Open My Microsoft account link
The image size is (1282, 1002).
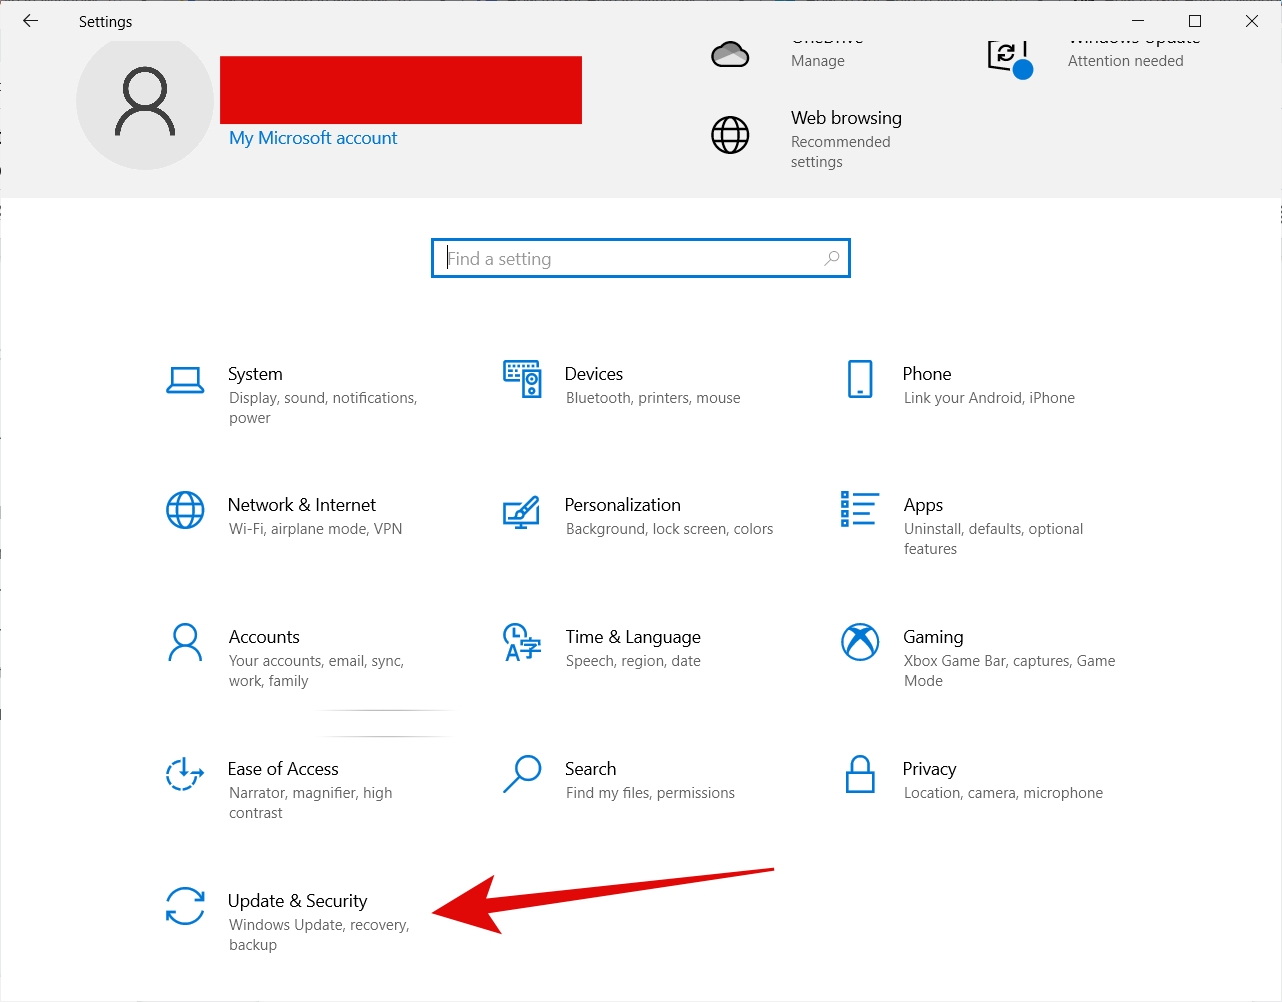coord(313,138)
